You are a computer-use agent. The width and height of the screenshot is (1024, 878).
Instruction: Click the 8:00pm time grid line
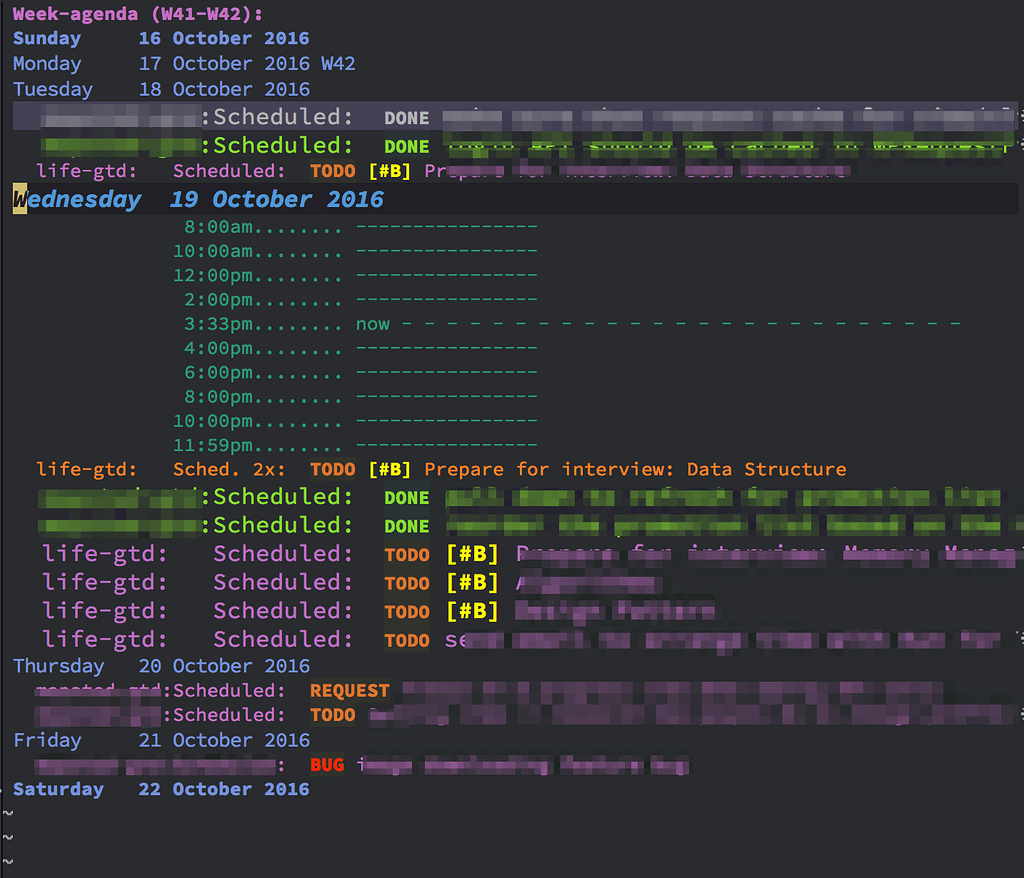tap(360, 397)
